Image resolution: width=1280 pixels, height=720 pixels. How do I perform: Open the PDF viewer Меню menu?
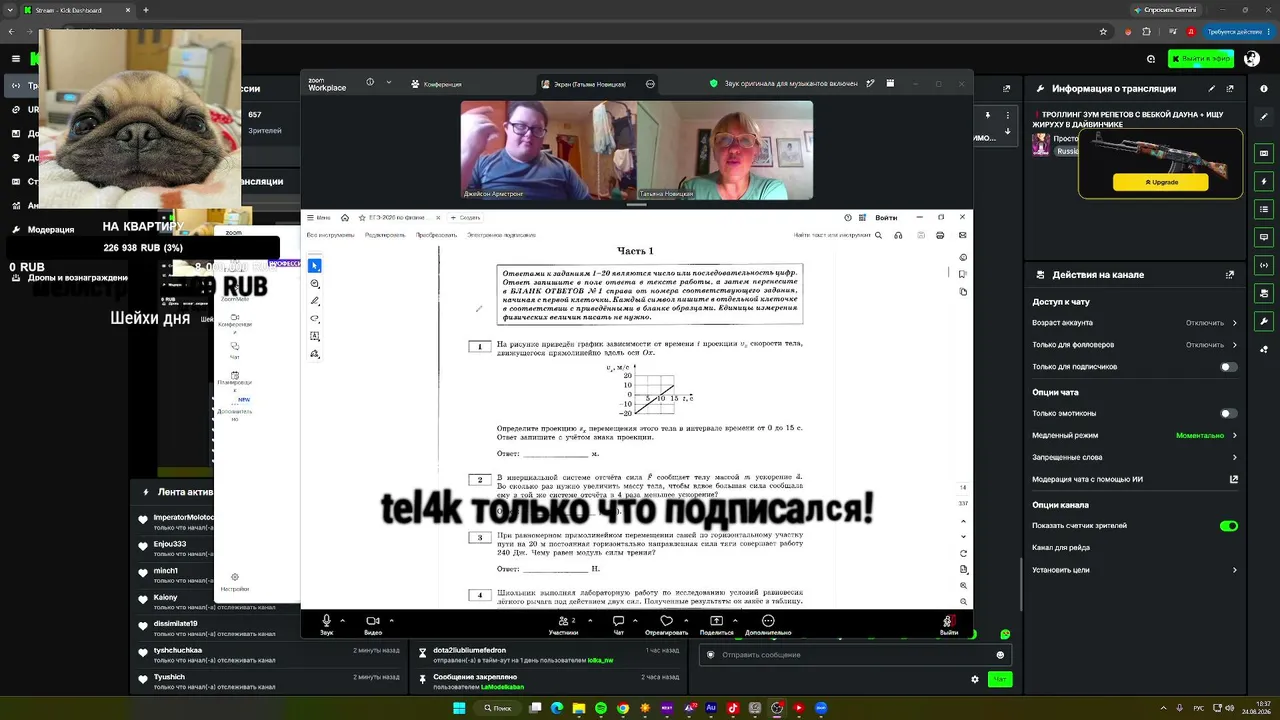319,217
